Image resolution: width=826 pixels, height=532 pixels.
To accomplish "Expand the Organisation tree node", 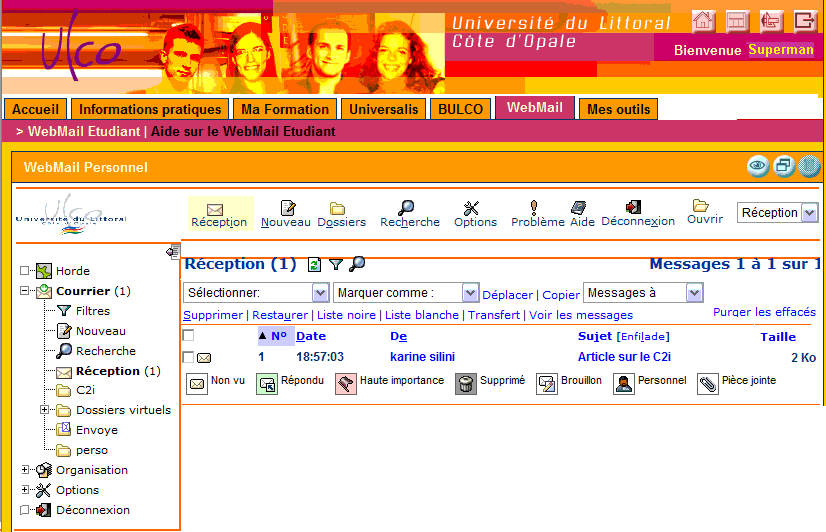I will (25, 469).
